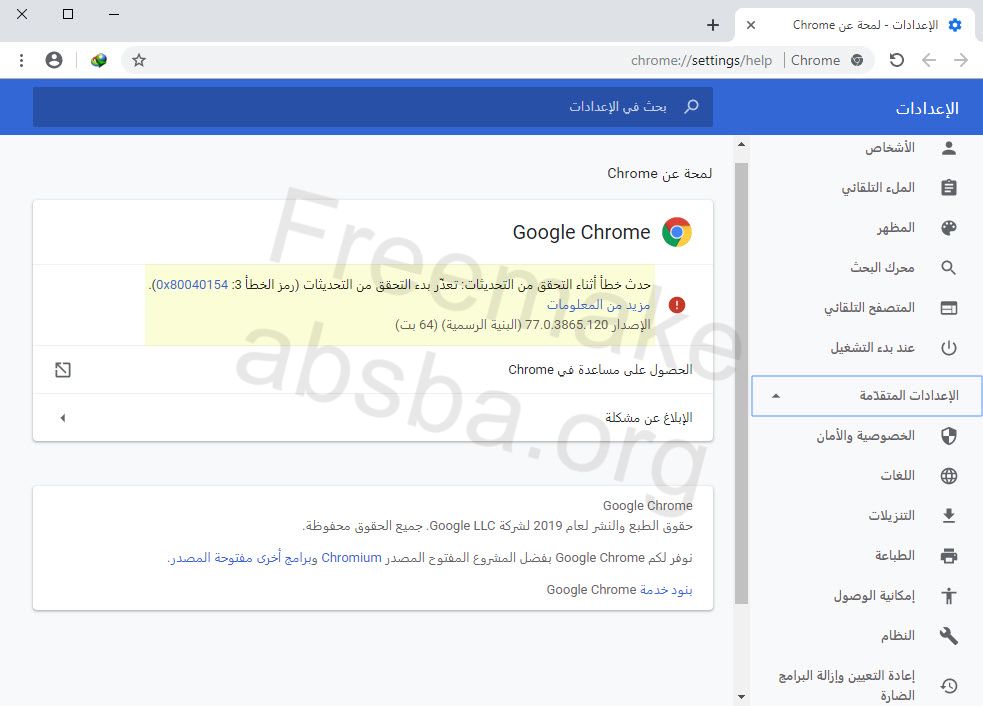The height and width of the screenshot is (706, 983).
Task: Click the printer icon
Action: 949,556
